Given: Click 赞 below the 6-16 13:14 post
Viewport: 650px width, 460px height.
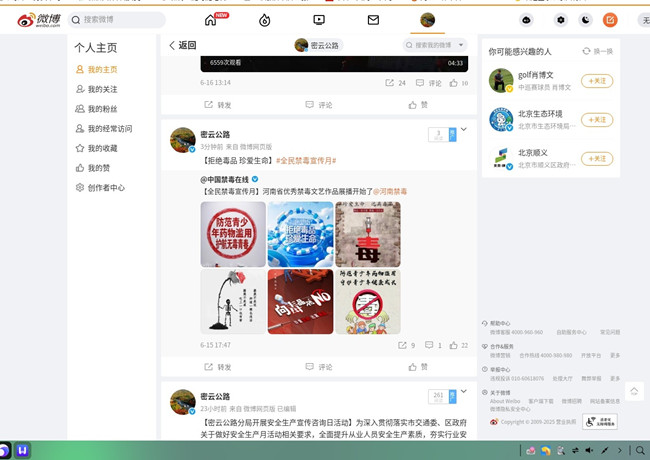Looking at the screenshot, I should pyautogui.click(x=418, y=105).
